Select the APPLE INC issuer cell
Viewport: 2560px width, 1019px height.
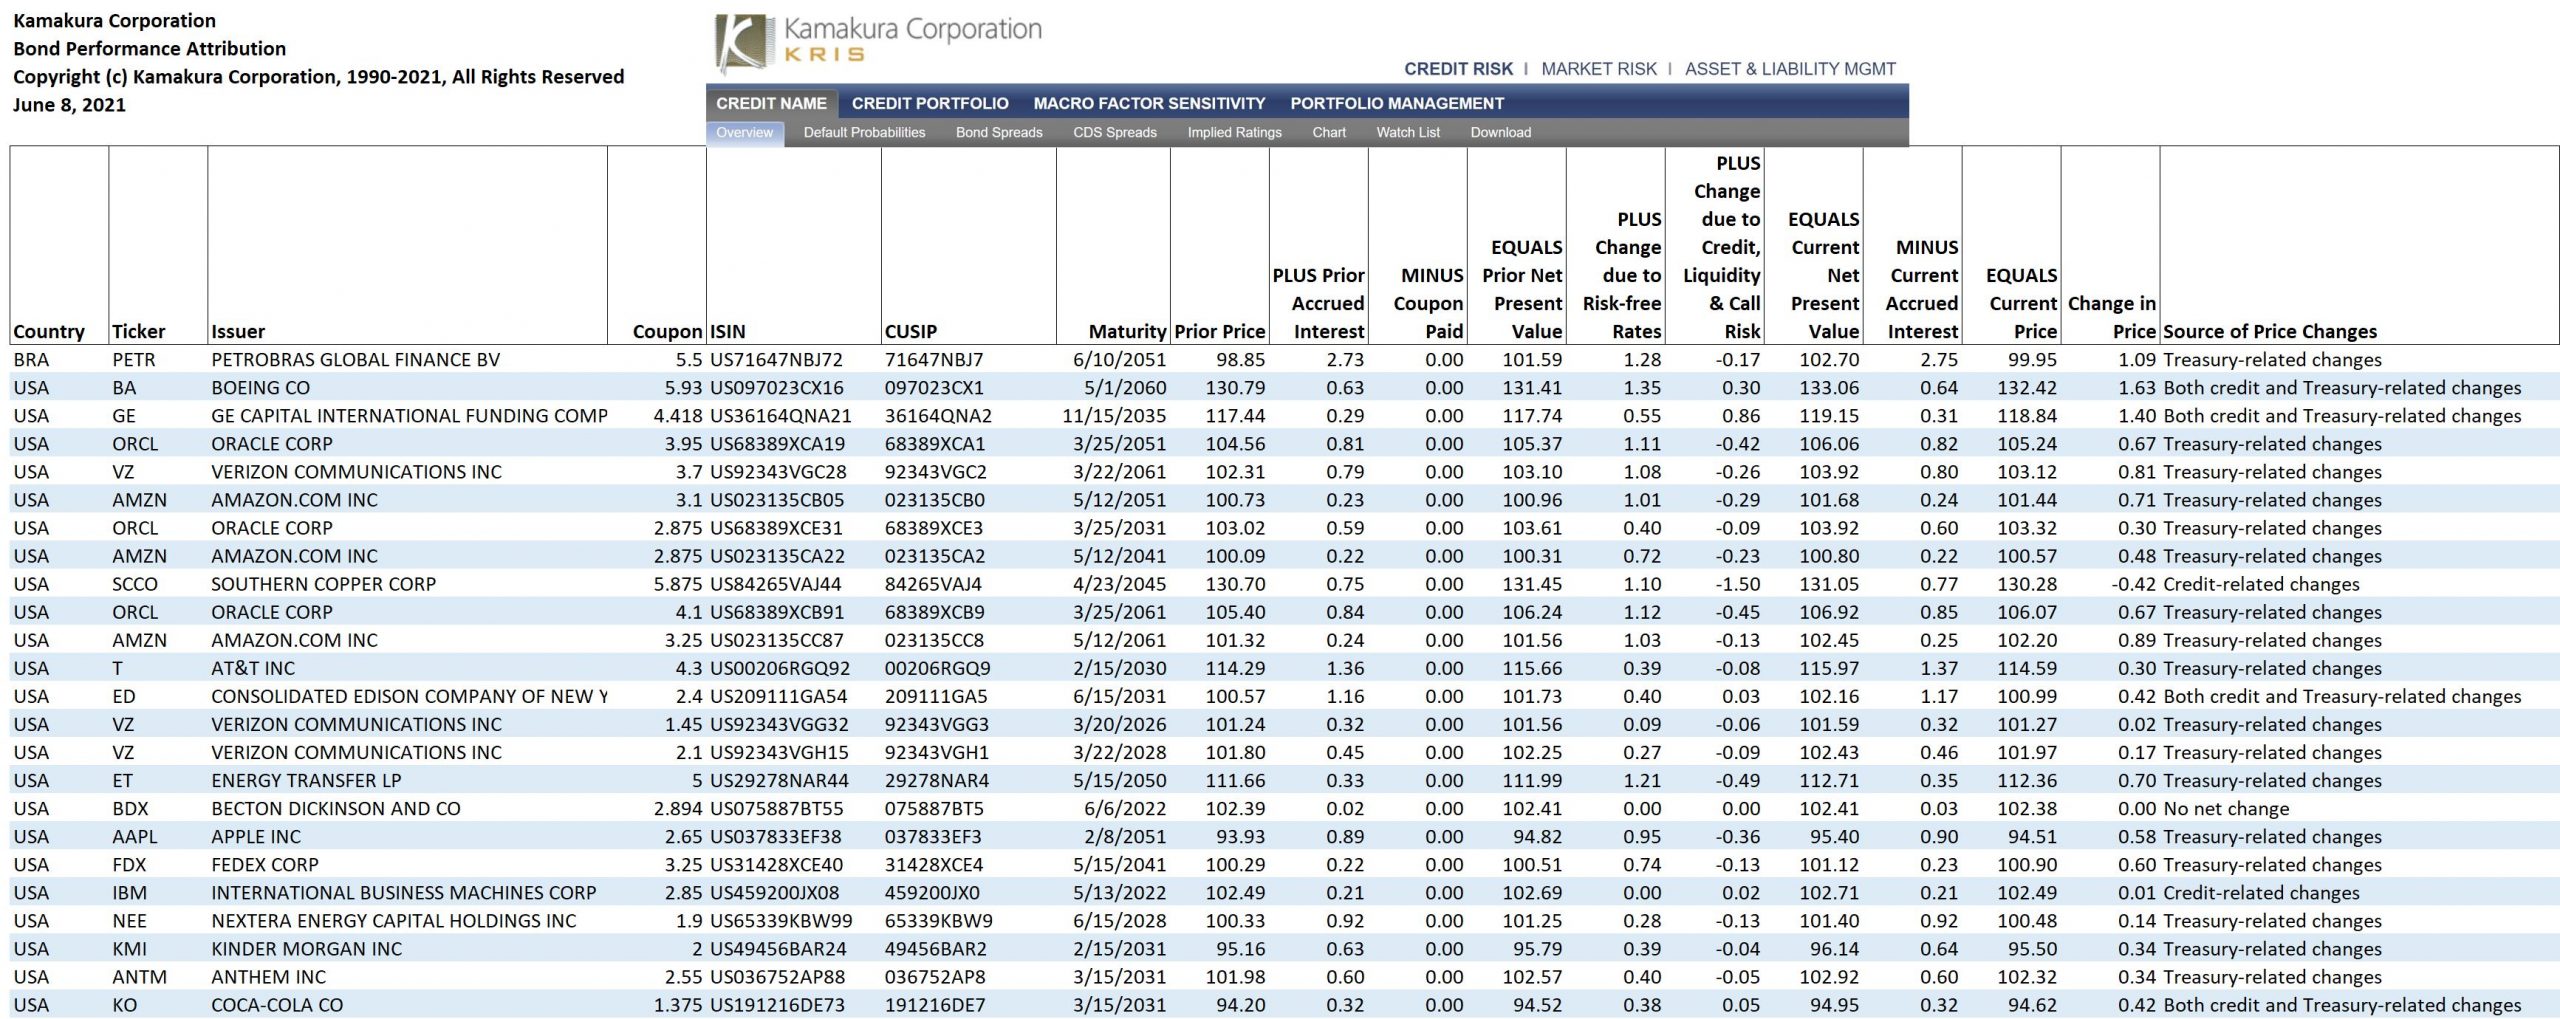256,836
